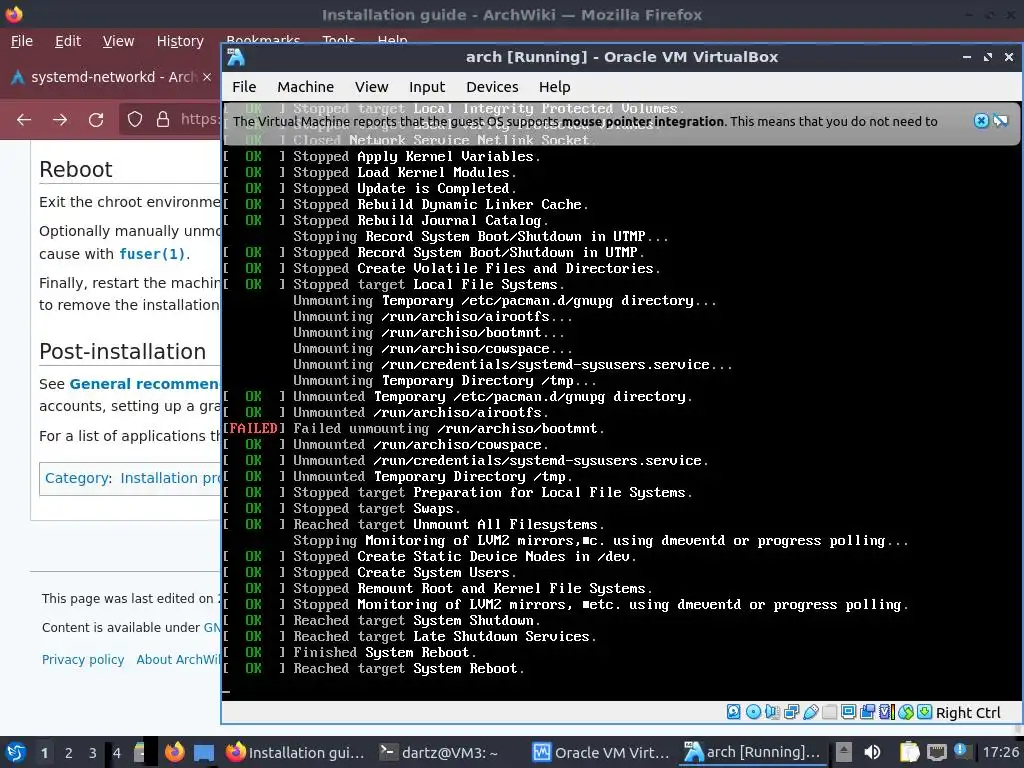Image resolution: width=1024 pixels, height=768 pixels.
Task: Open the GNU license link in footer
Action: coord(212,628)
